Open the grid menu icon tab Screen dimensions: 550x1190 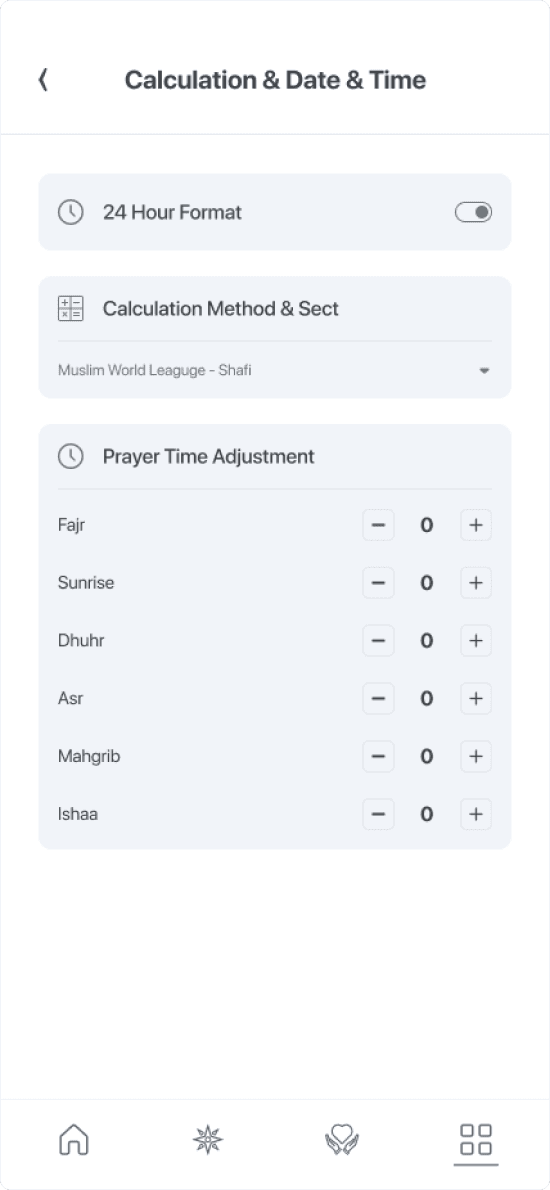coord(476,1139)
